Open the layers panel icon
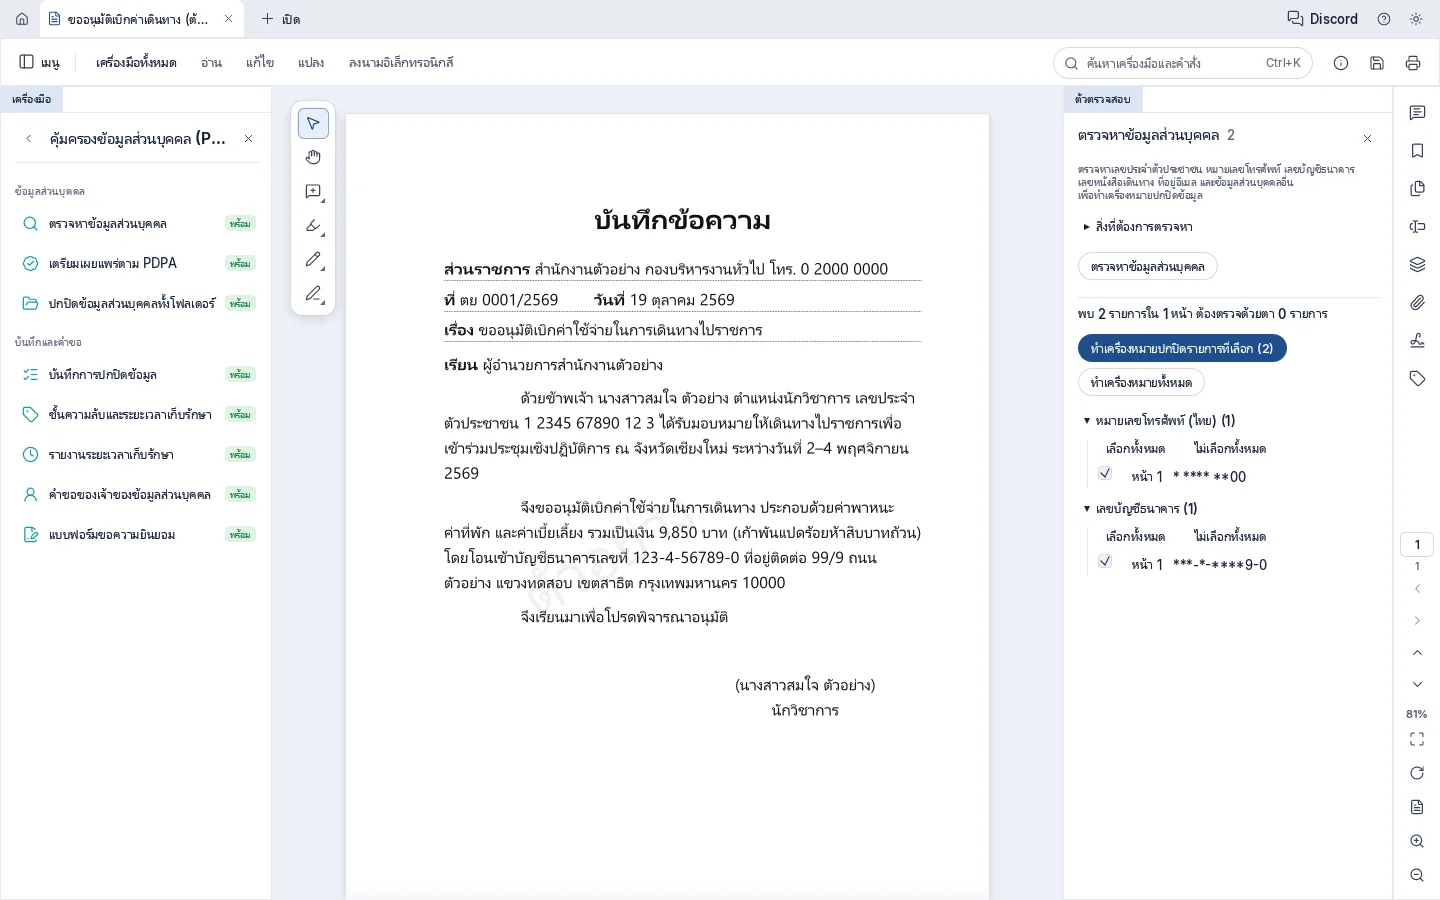This screenshot has width=1440, height=900. [x=1417, y=265]
